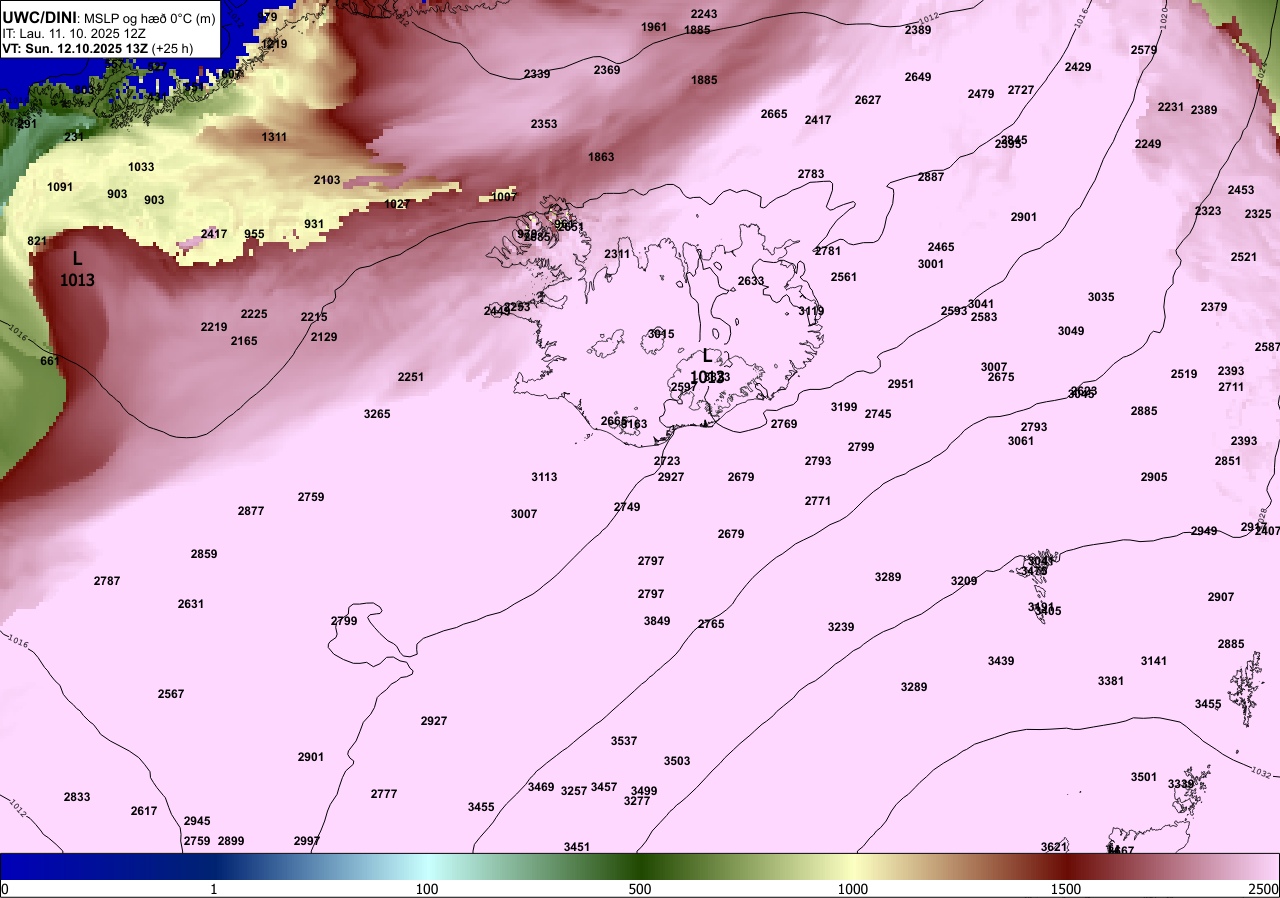Viewport: 1280px width, 898px height.
Task: Select the 3503 value
Action: click(x=677, y=761)
